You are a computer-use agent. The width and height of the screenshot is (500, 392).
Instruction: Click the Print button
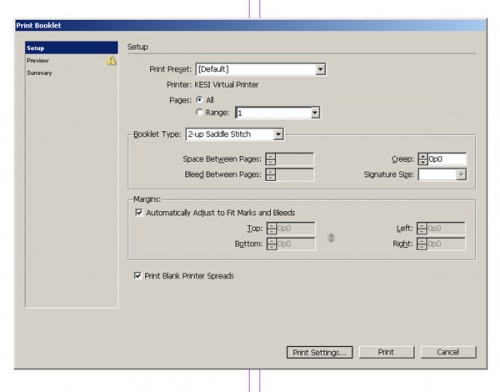(387, 352)
